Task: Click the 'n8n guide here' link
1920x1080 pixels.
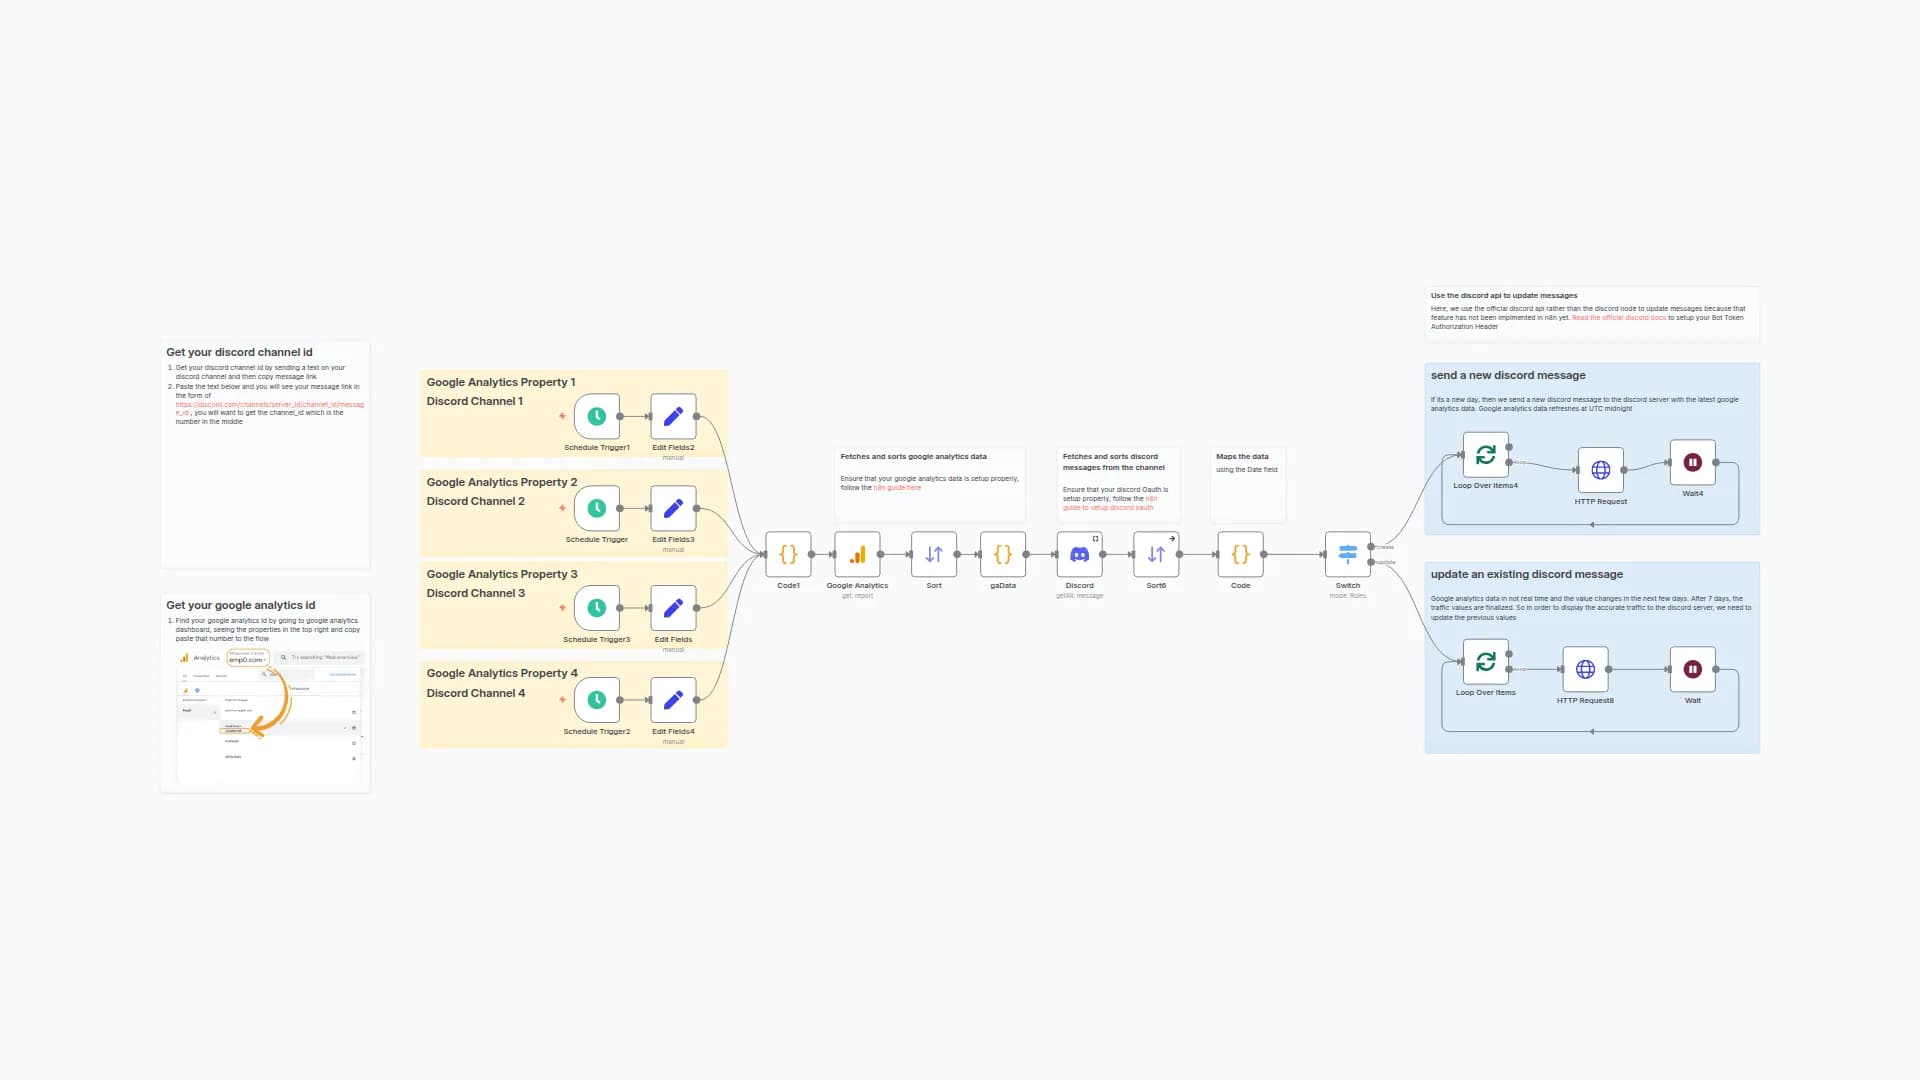Action: [x=896, y=487]
